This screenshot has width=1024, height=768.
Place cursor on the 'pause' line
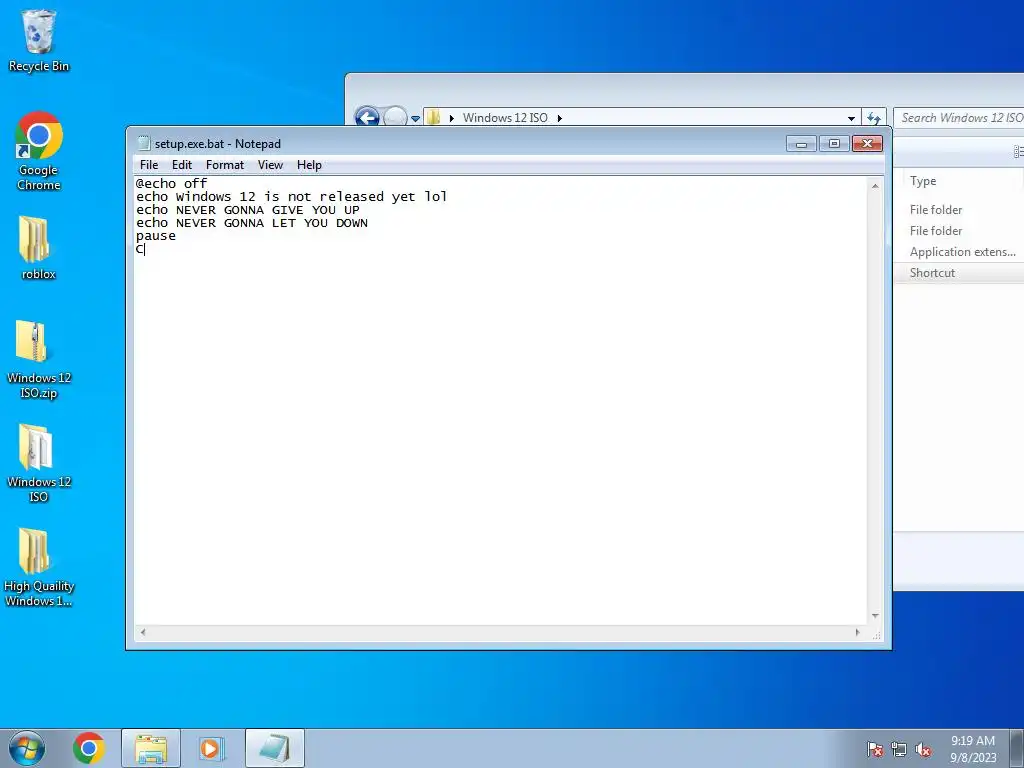155,236
